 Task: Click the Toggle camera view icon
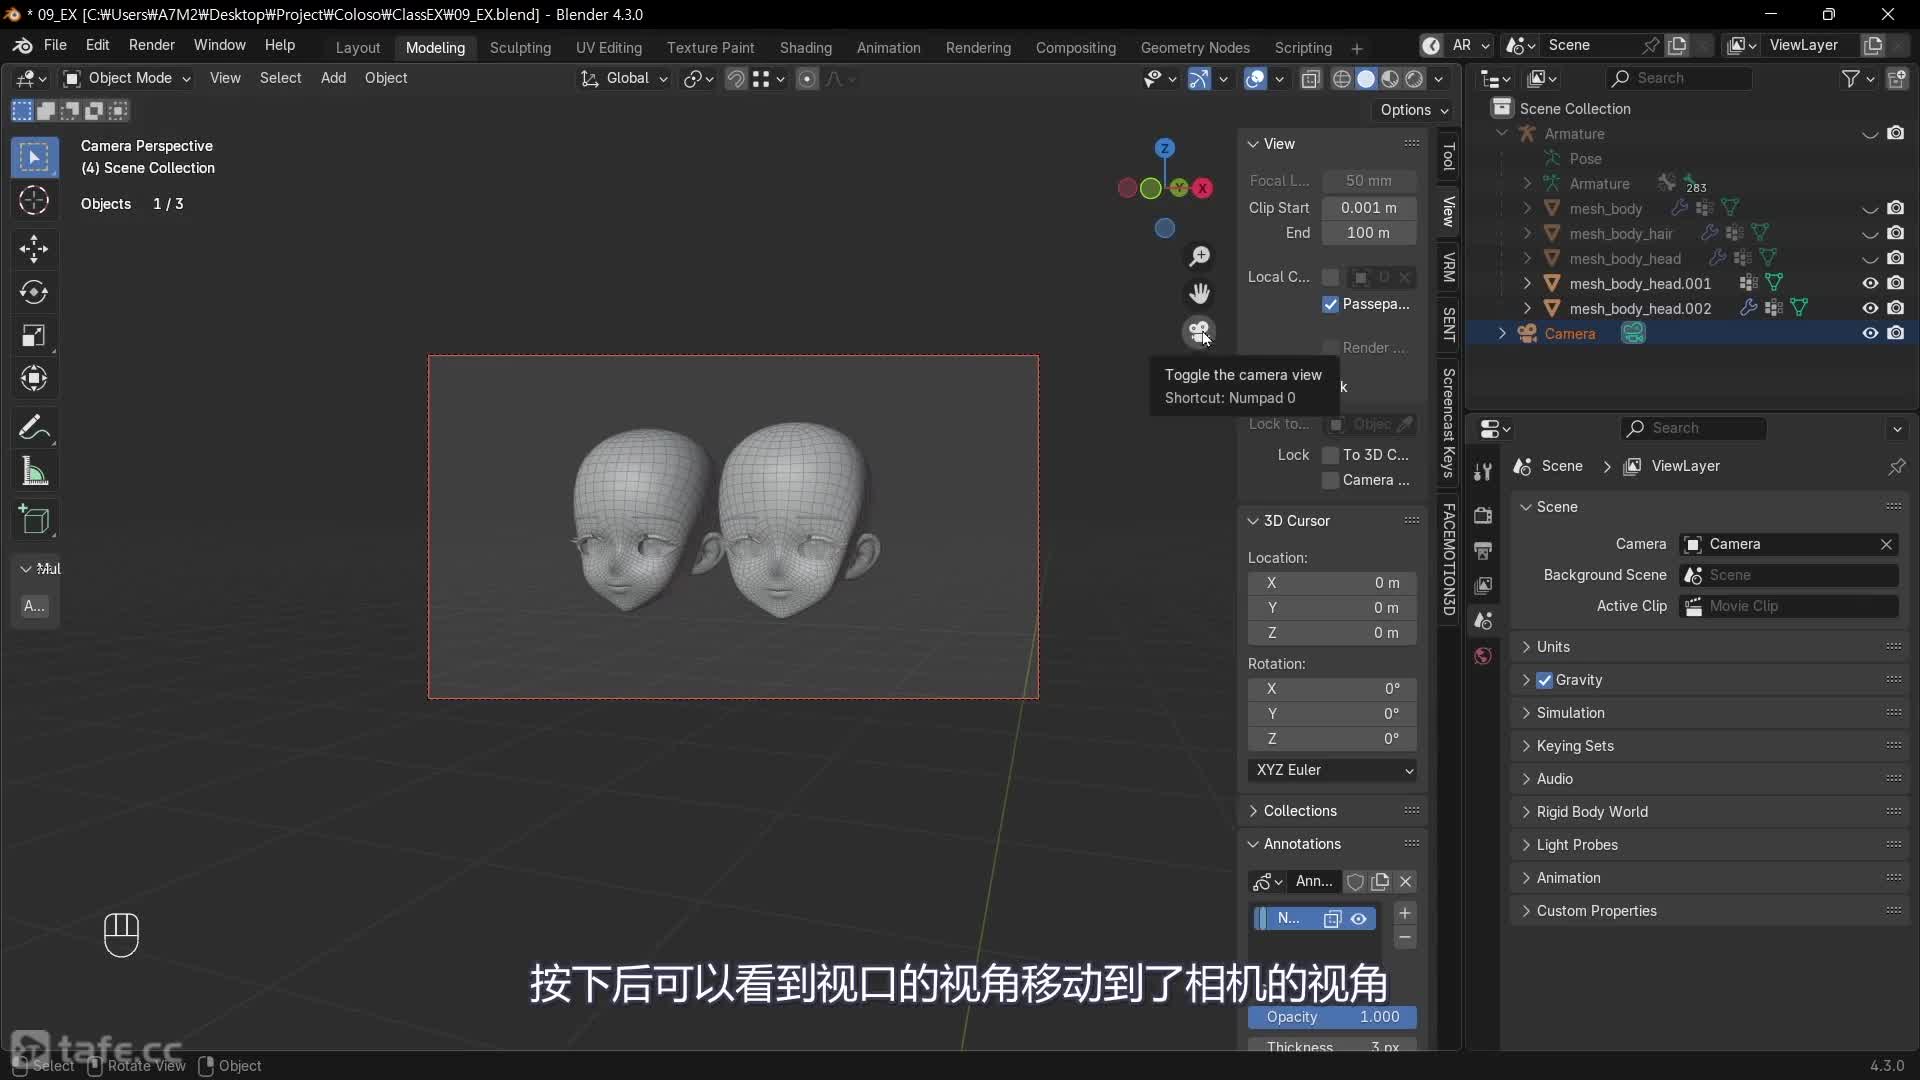tap(1198, 331)
